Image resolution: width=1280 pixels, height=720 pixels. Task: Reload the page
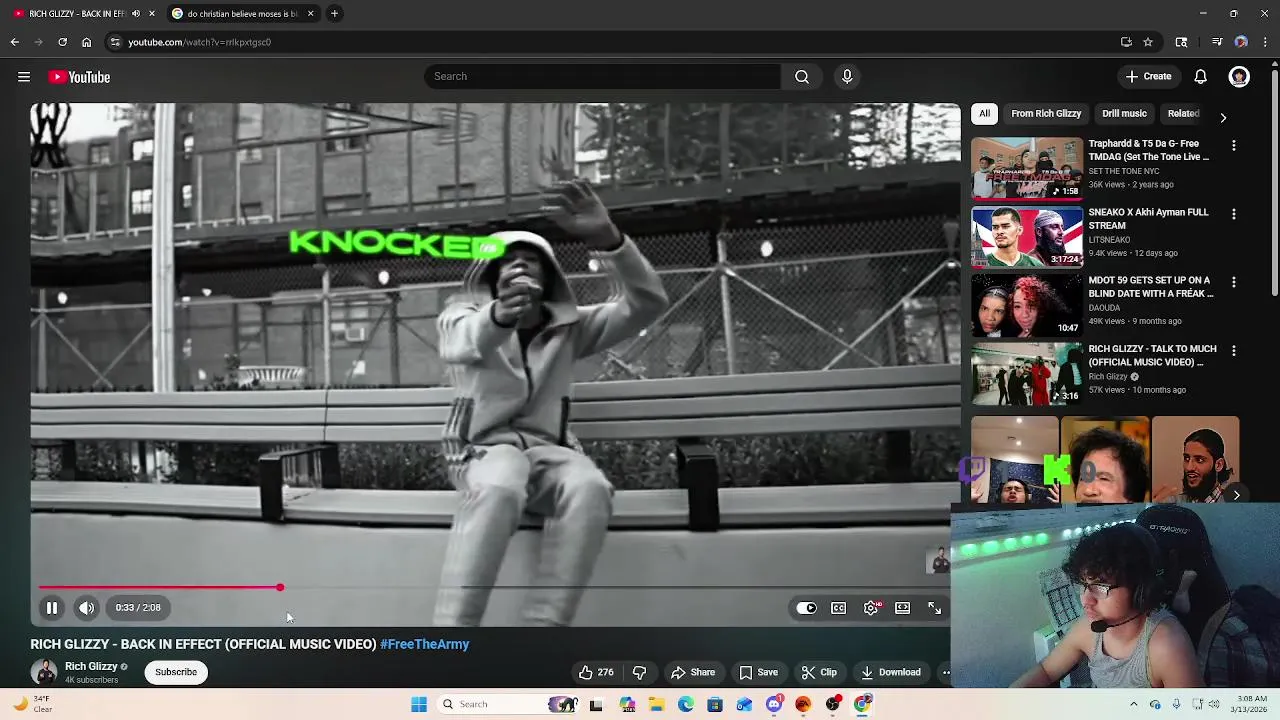point(62,42)
